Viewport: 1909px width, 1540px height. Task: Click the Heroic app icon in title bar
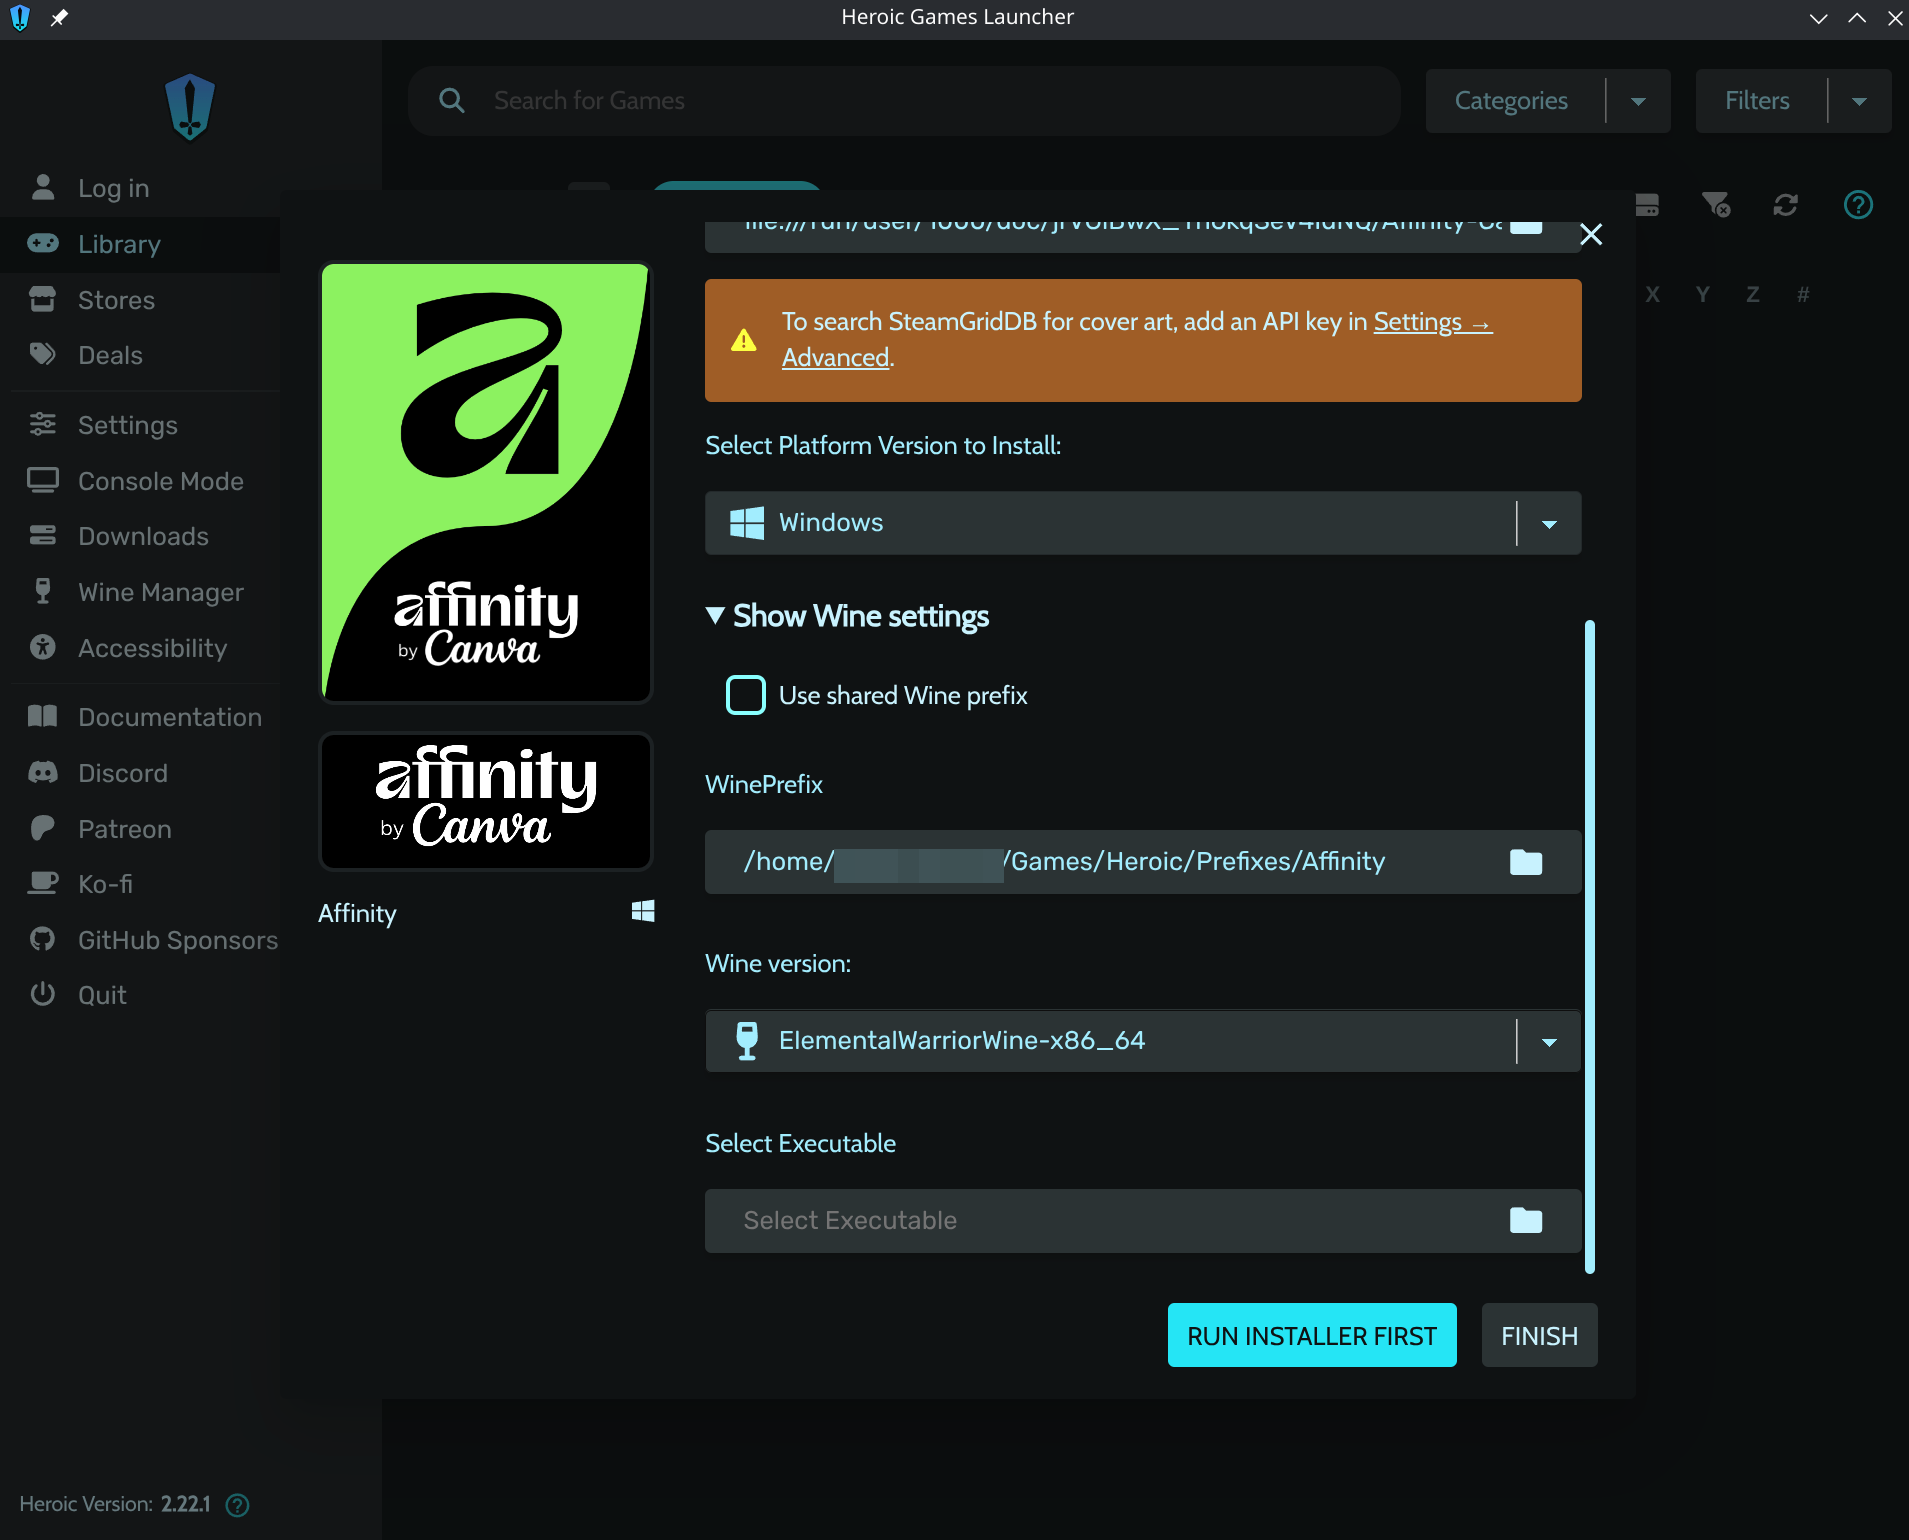tap(20, 17)
